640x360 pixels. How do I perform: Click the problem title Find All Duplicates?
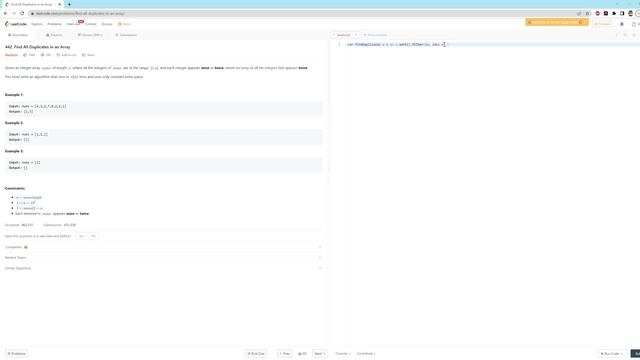pos(38,47)
